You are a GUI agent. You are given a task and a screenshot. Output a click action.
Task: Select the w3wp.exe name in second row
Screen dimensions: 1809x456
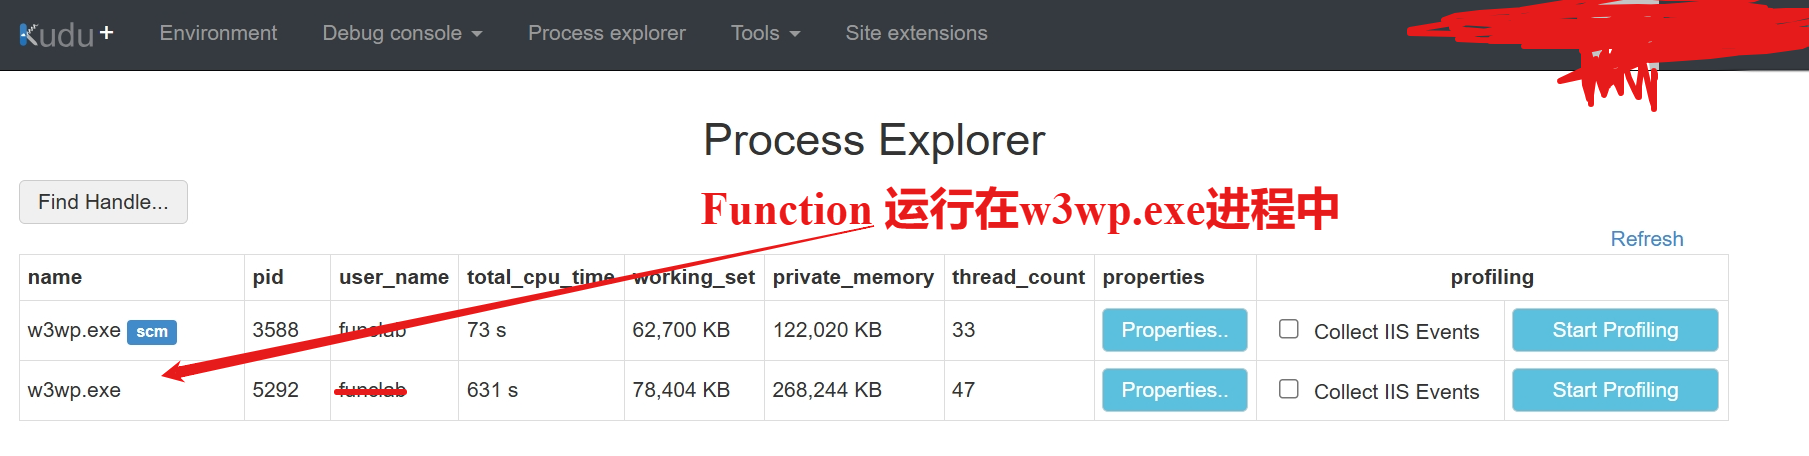[74, 390]
